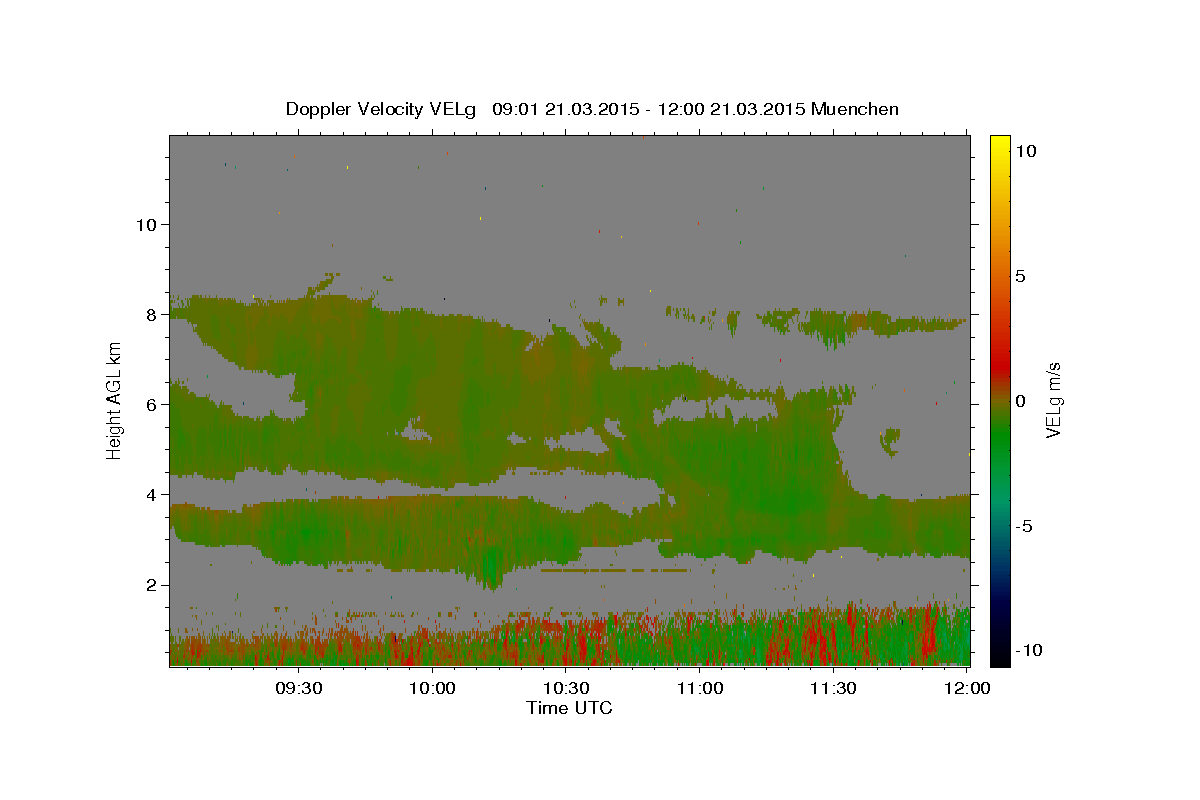
Task: Click the height tick label 2
Action: (151, 585)
